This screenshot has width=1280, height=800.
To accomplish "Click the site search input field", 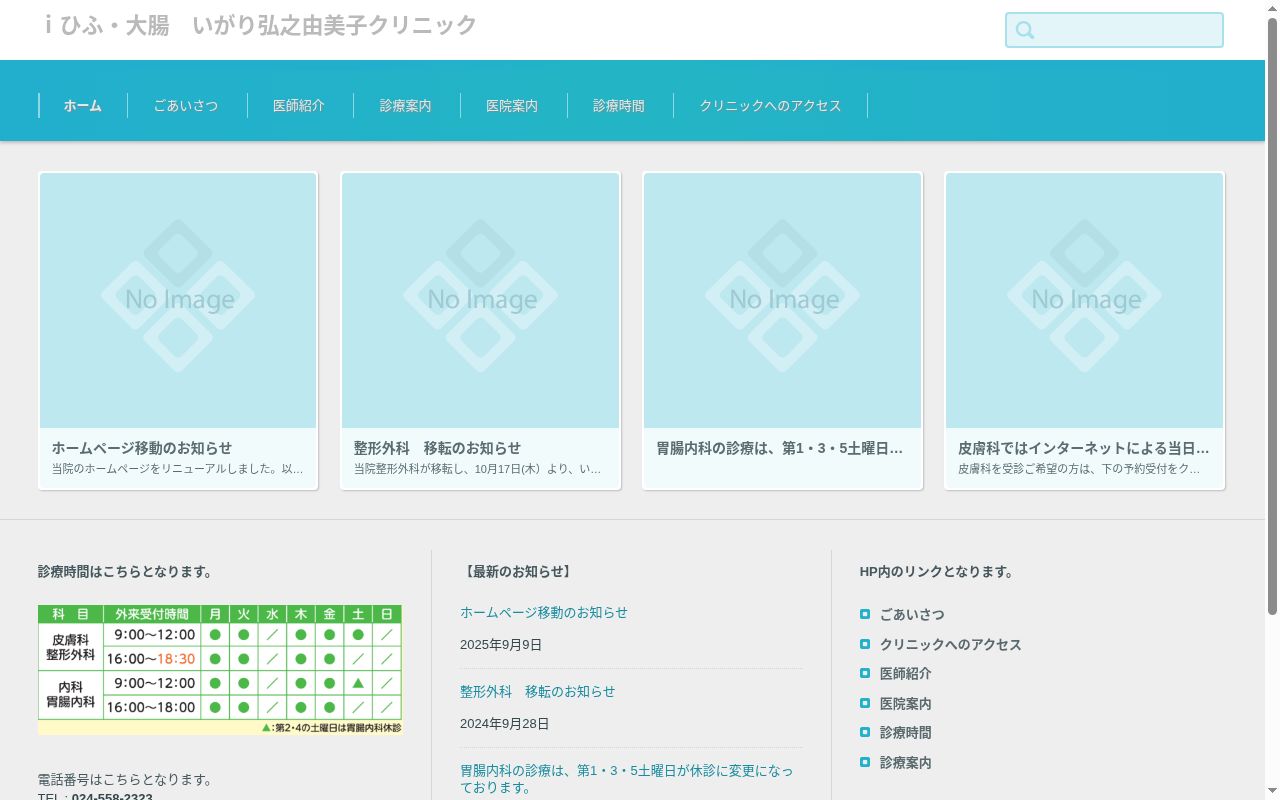I will click(x=1114, y=30).
